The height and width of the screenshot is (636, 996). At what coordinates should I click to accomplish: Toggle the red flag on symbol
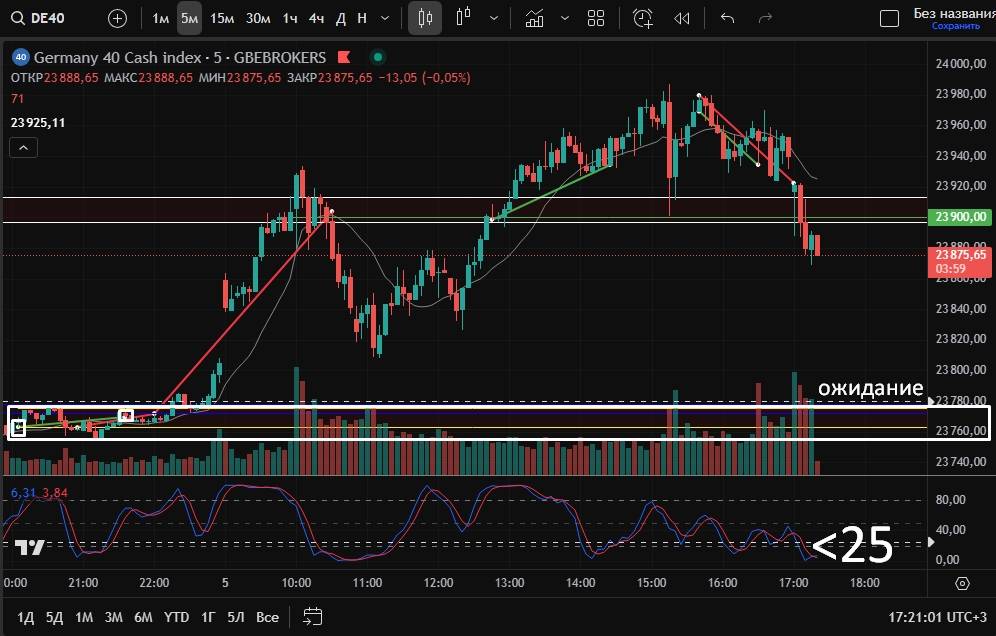pyautogui.click(x=344, y=57)
